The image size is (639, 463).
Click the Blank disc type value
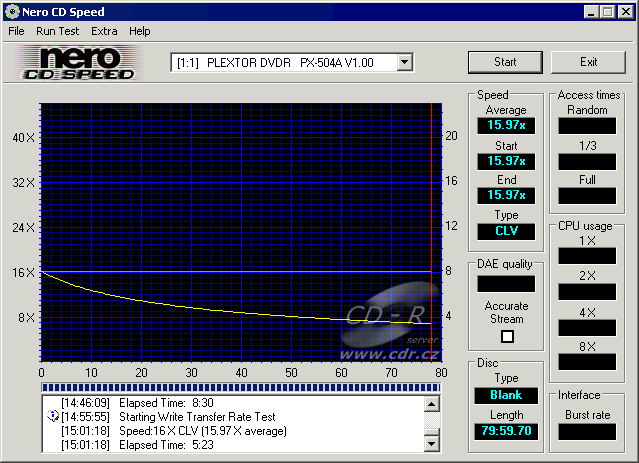click(x=506, y=395)
